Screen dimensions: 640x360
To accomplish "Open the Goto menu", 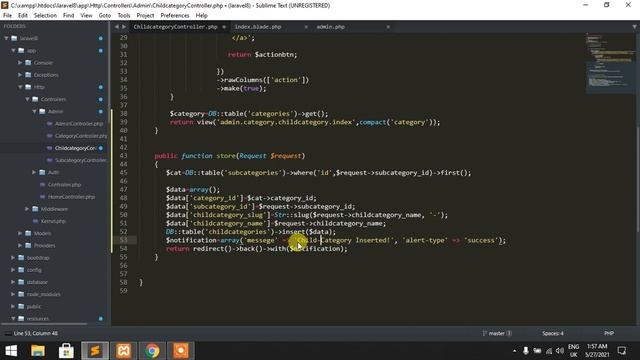I will pos(105,16).
